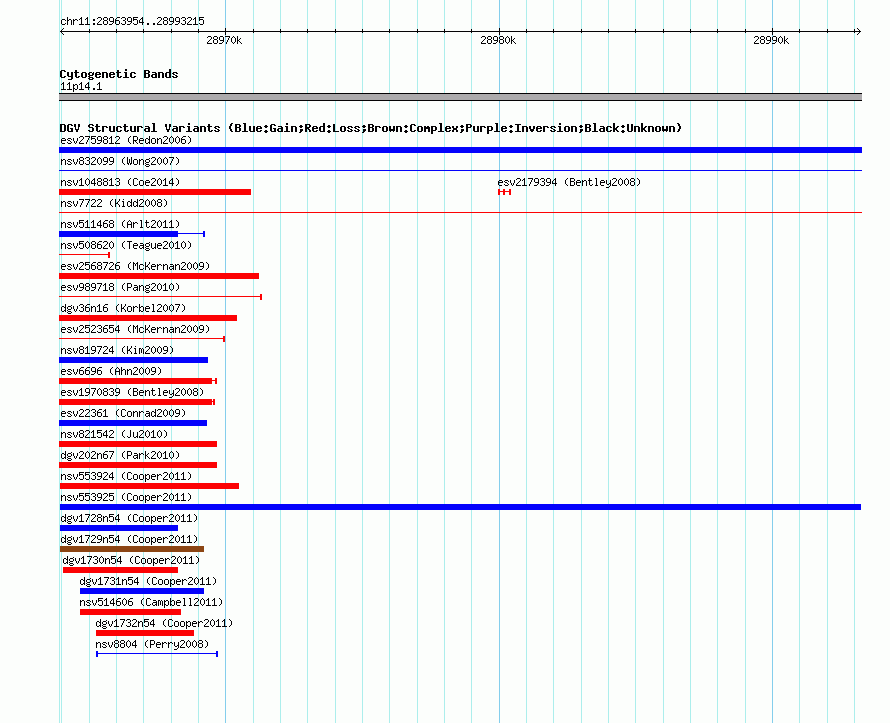Select dgv1732n54 (Cooper2011) variant label
This screenshot has width=890, height=723.
164,623
